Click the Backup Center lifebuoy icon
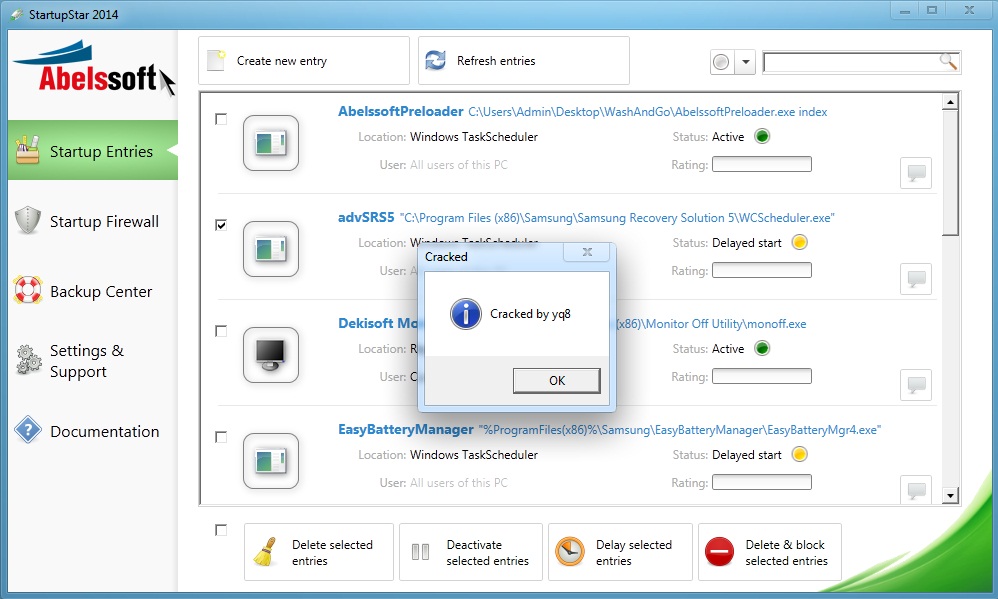 pyautogui.click(x=28, y=290)
